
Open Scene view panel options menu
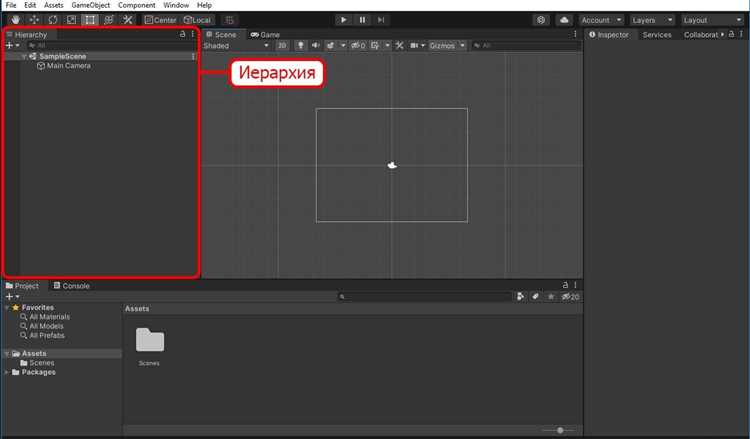575,34
